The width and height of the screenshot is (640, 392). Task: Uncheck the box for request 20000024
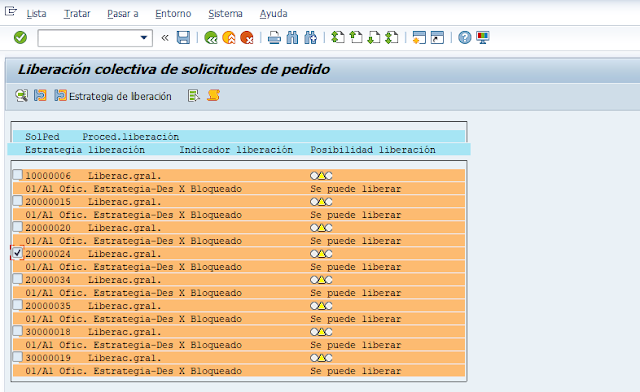(18, 253)
